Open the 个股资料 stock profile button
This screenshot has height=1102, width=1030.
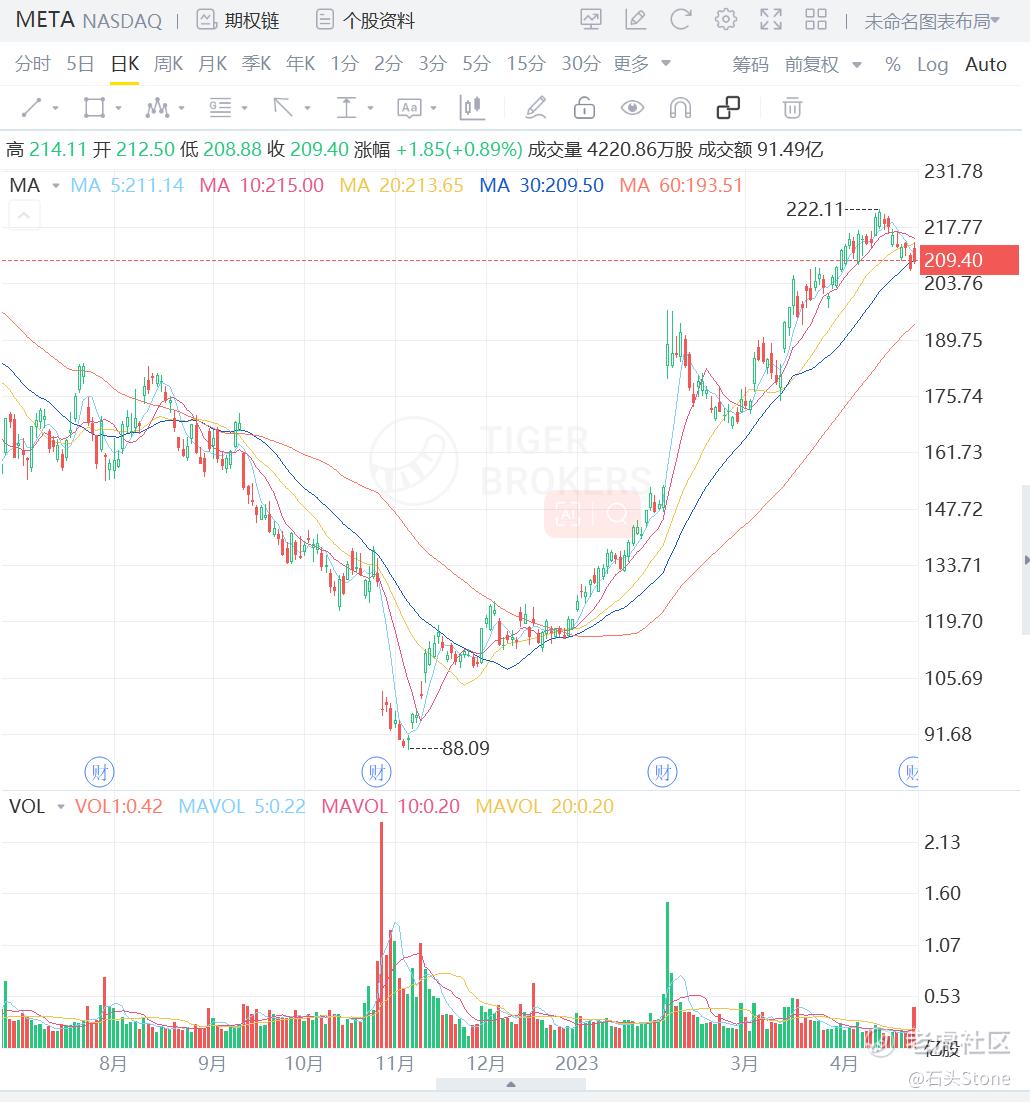pos(365,20)
